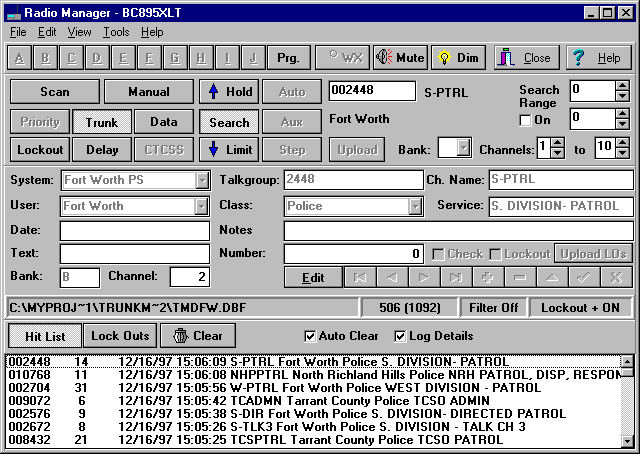Select bank H button

(201, 58)
